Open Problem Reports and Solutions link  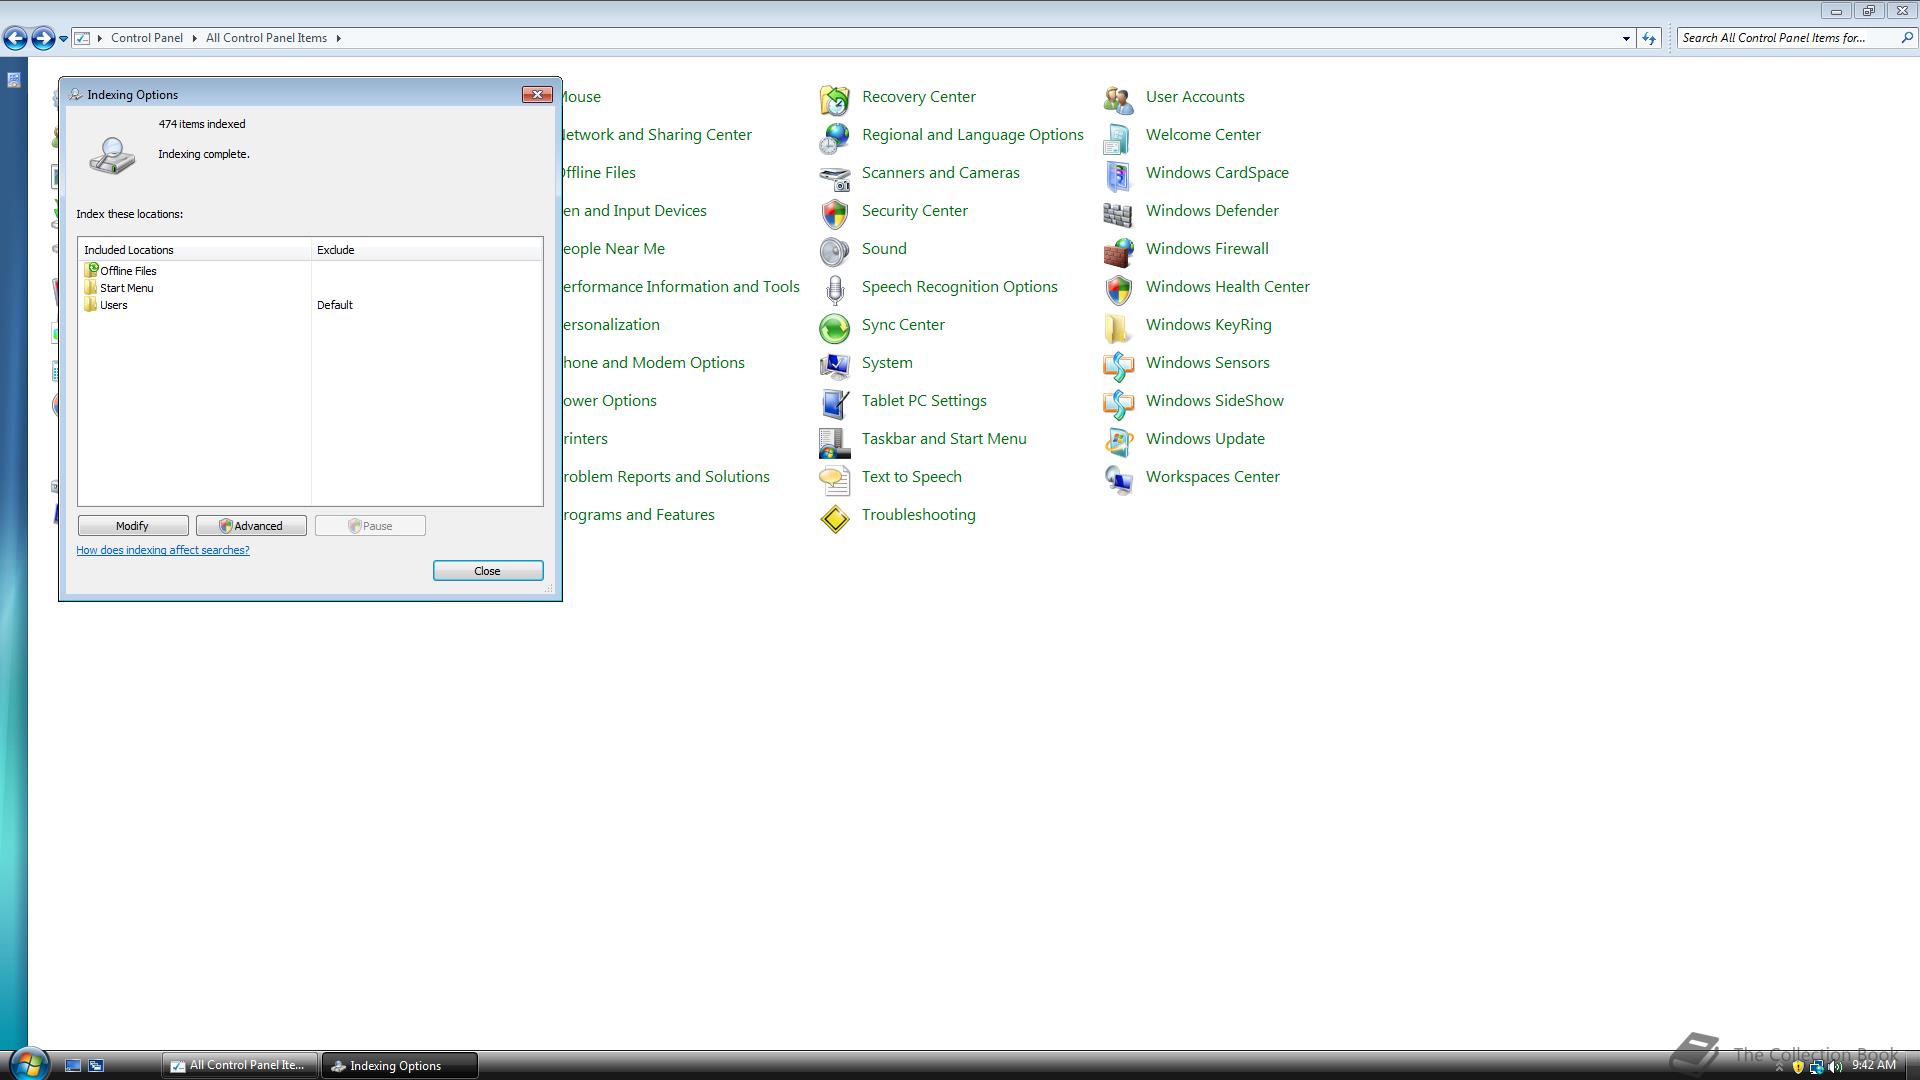coord(665,477)
